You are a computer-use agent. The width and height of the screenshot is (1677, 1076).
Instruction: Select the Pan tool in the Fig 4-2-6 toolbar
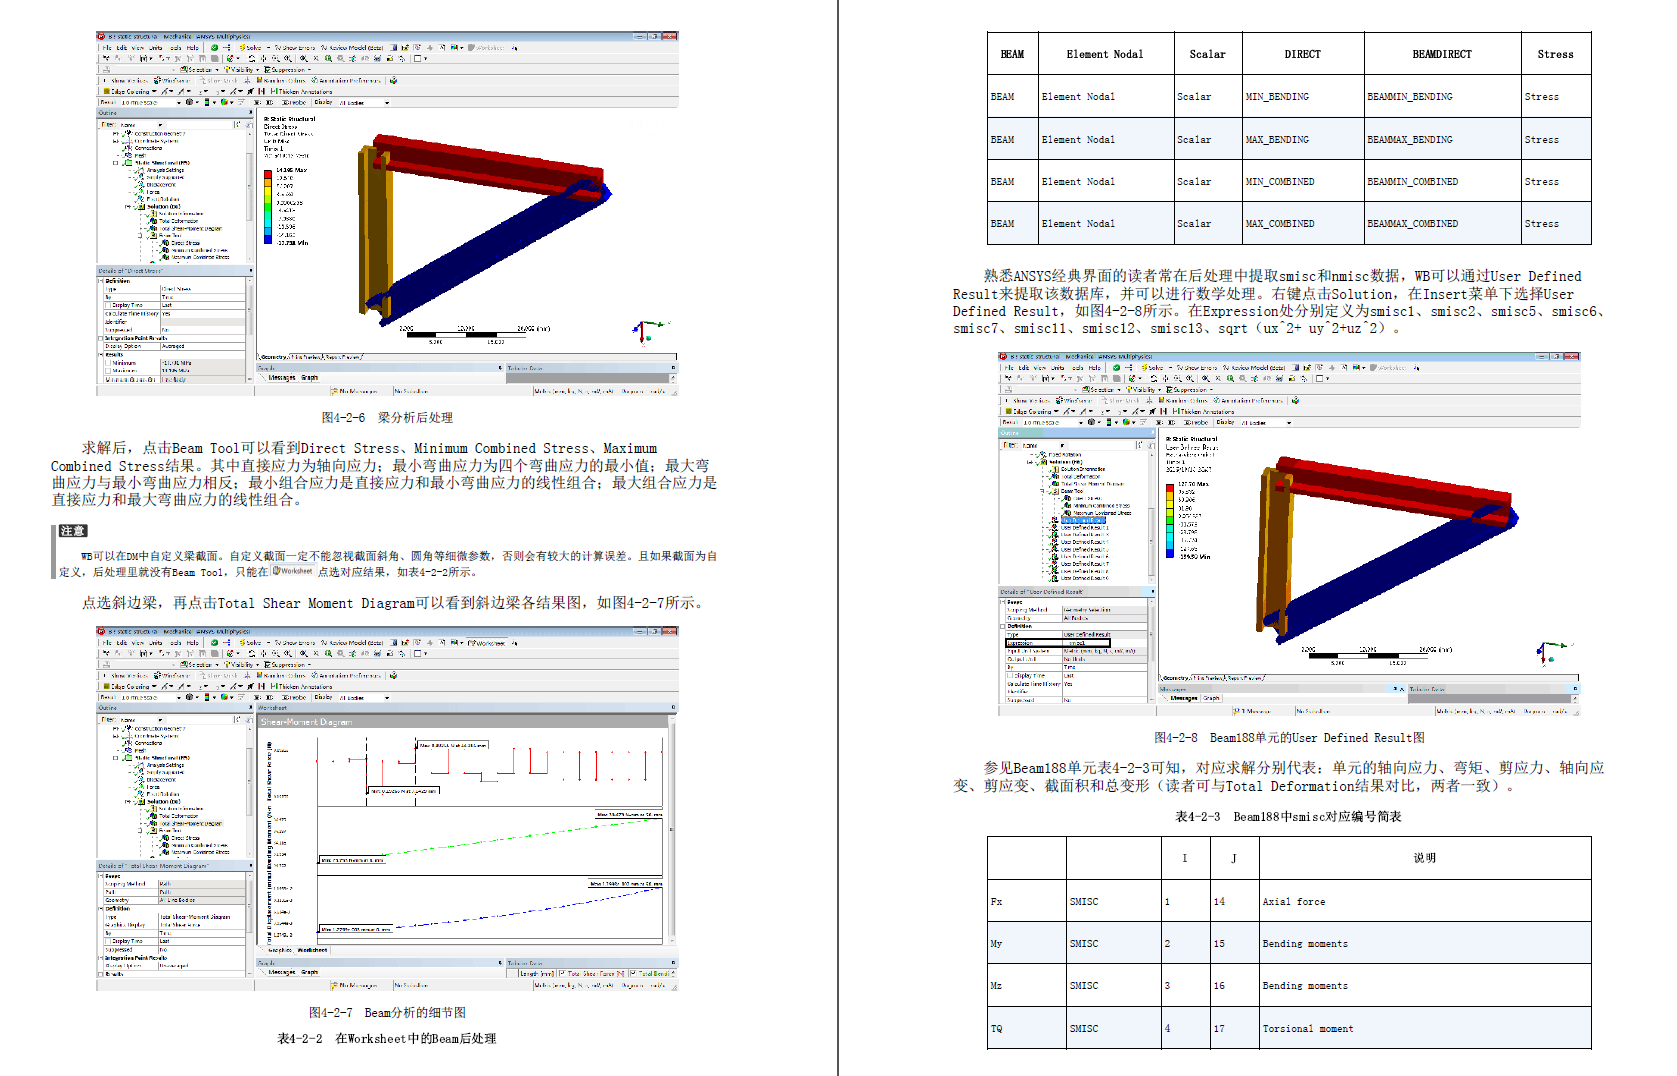(x=263, y=58)
